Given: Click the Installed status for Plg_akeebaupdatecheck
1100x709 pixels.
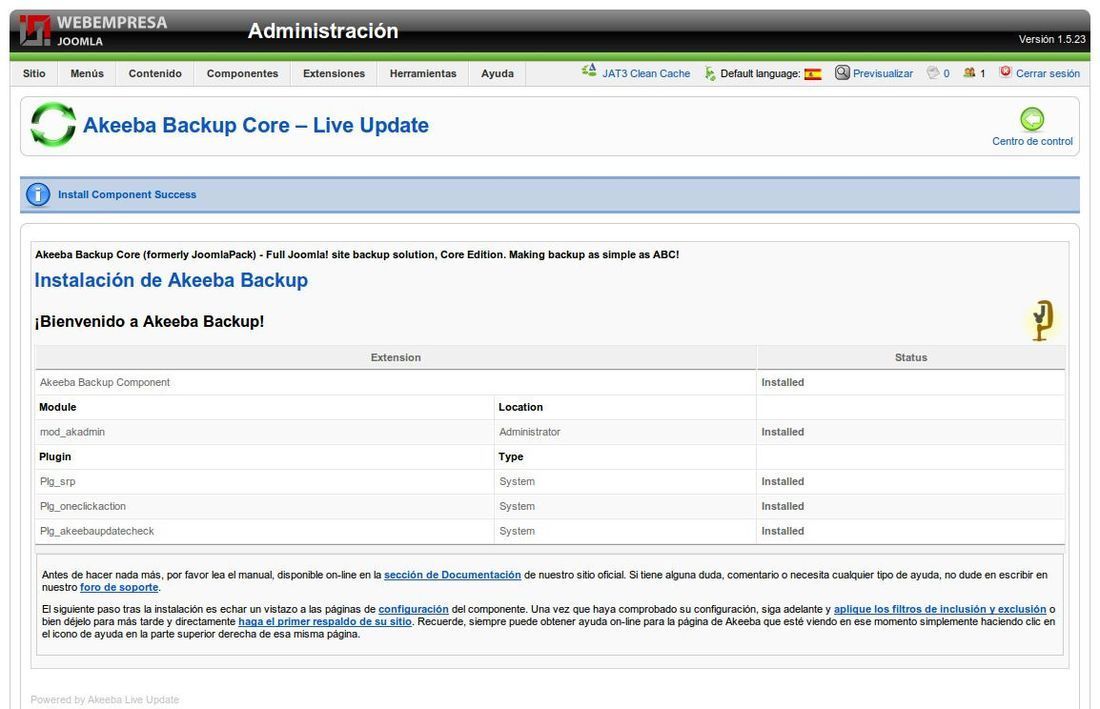Looking at the screenshot, I should (x=783, y=532).
